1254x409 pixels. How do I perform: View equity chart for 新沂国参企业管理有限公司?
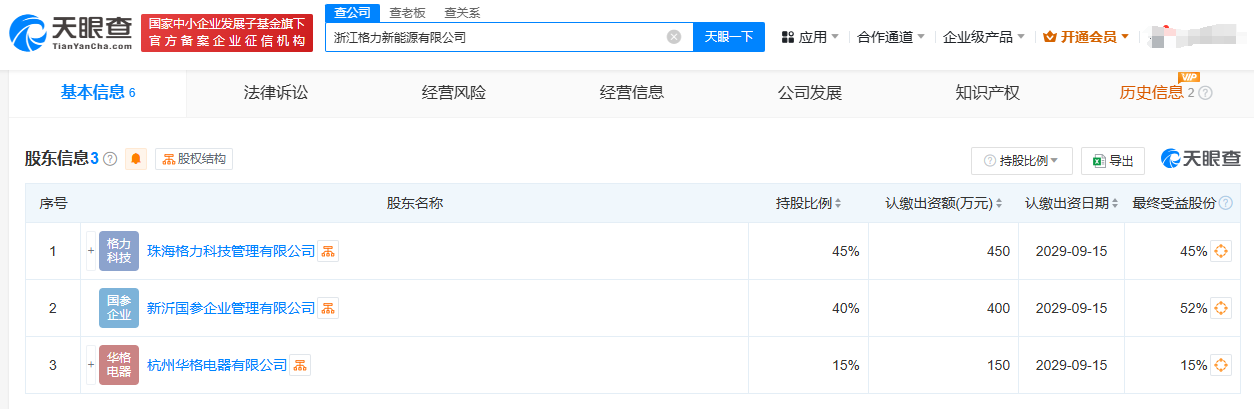[328, 308]
